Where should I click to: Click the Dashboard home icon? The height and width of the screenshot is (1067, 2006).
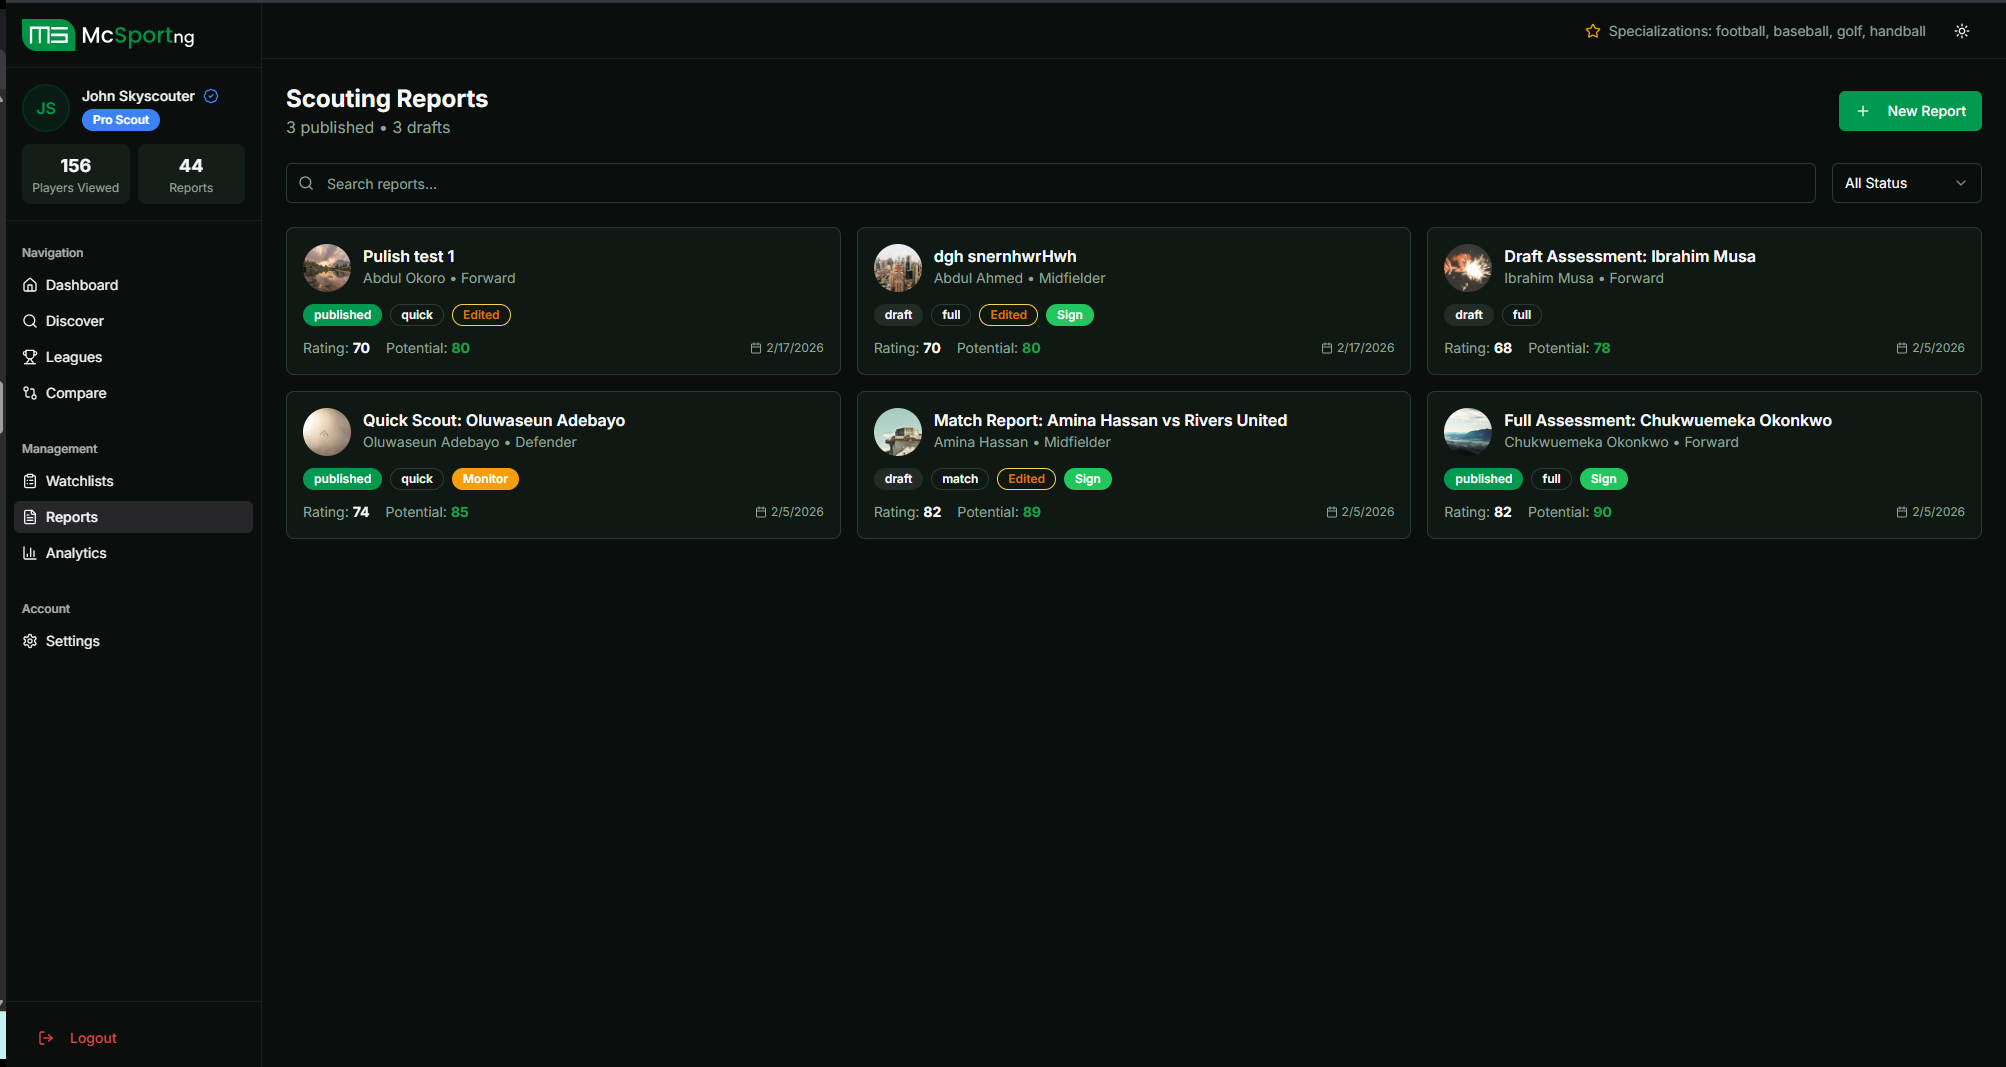pyautogui.click(x=30, y=285)
